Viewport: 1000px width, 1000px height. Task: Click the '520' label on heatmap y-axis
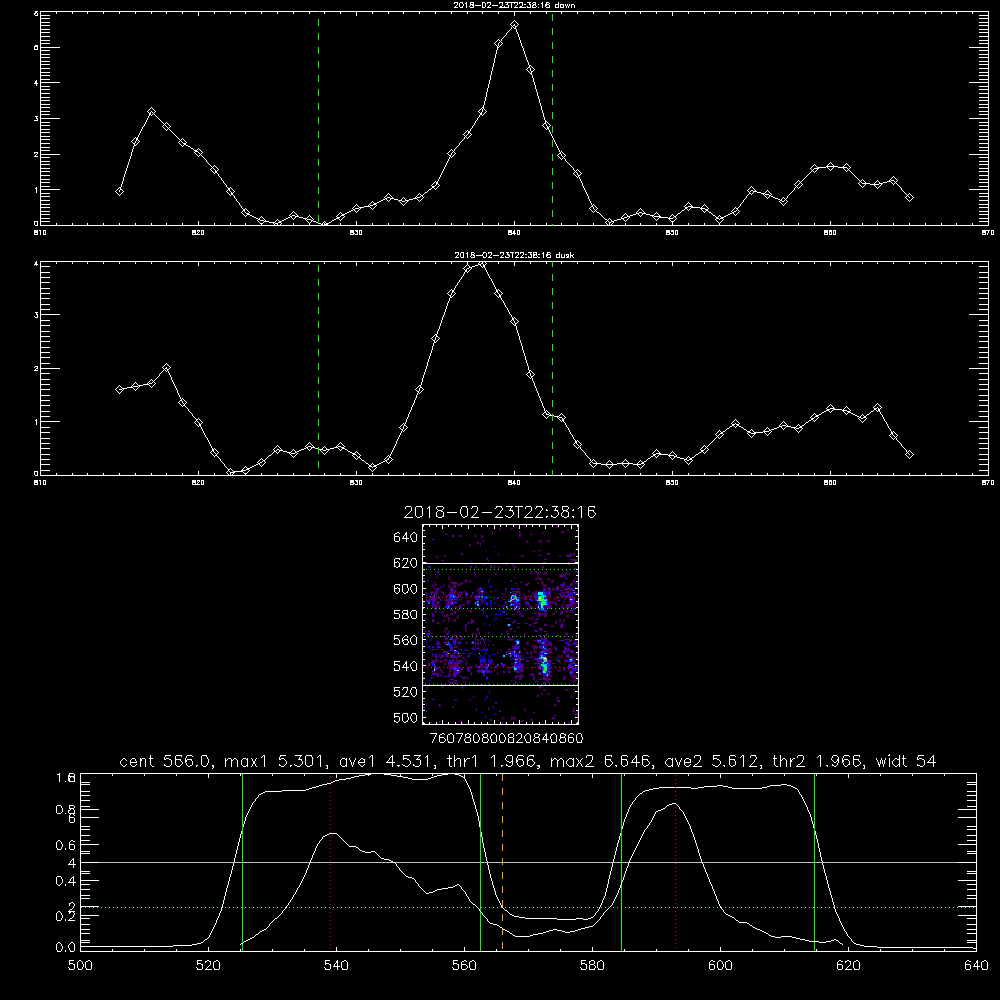[406, 692]
